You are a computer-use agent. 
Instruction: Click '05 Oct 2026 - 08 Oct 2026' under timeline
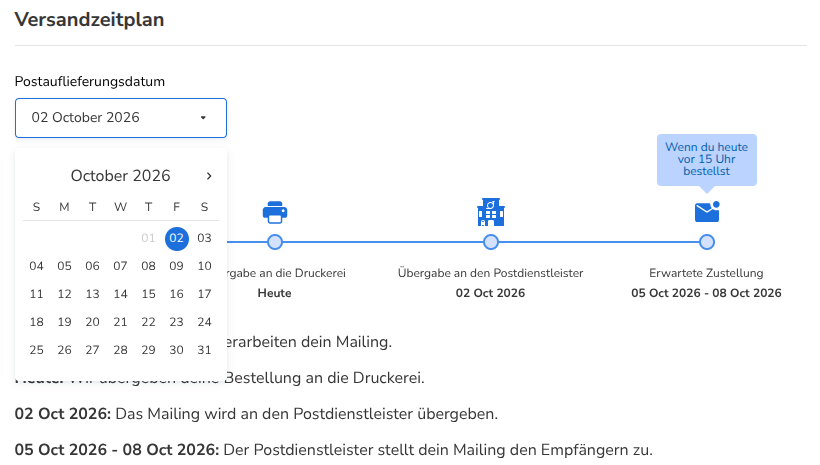pos(707,293)
